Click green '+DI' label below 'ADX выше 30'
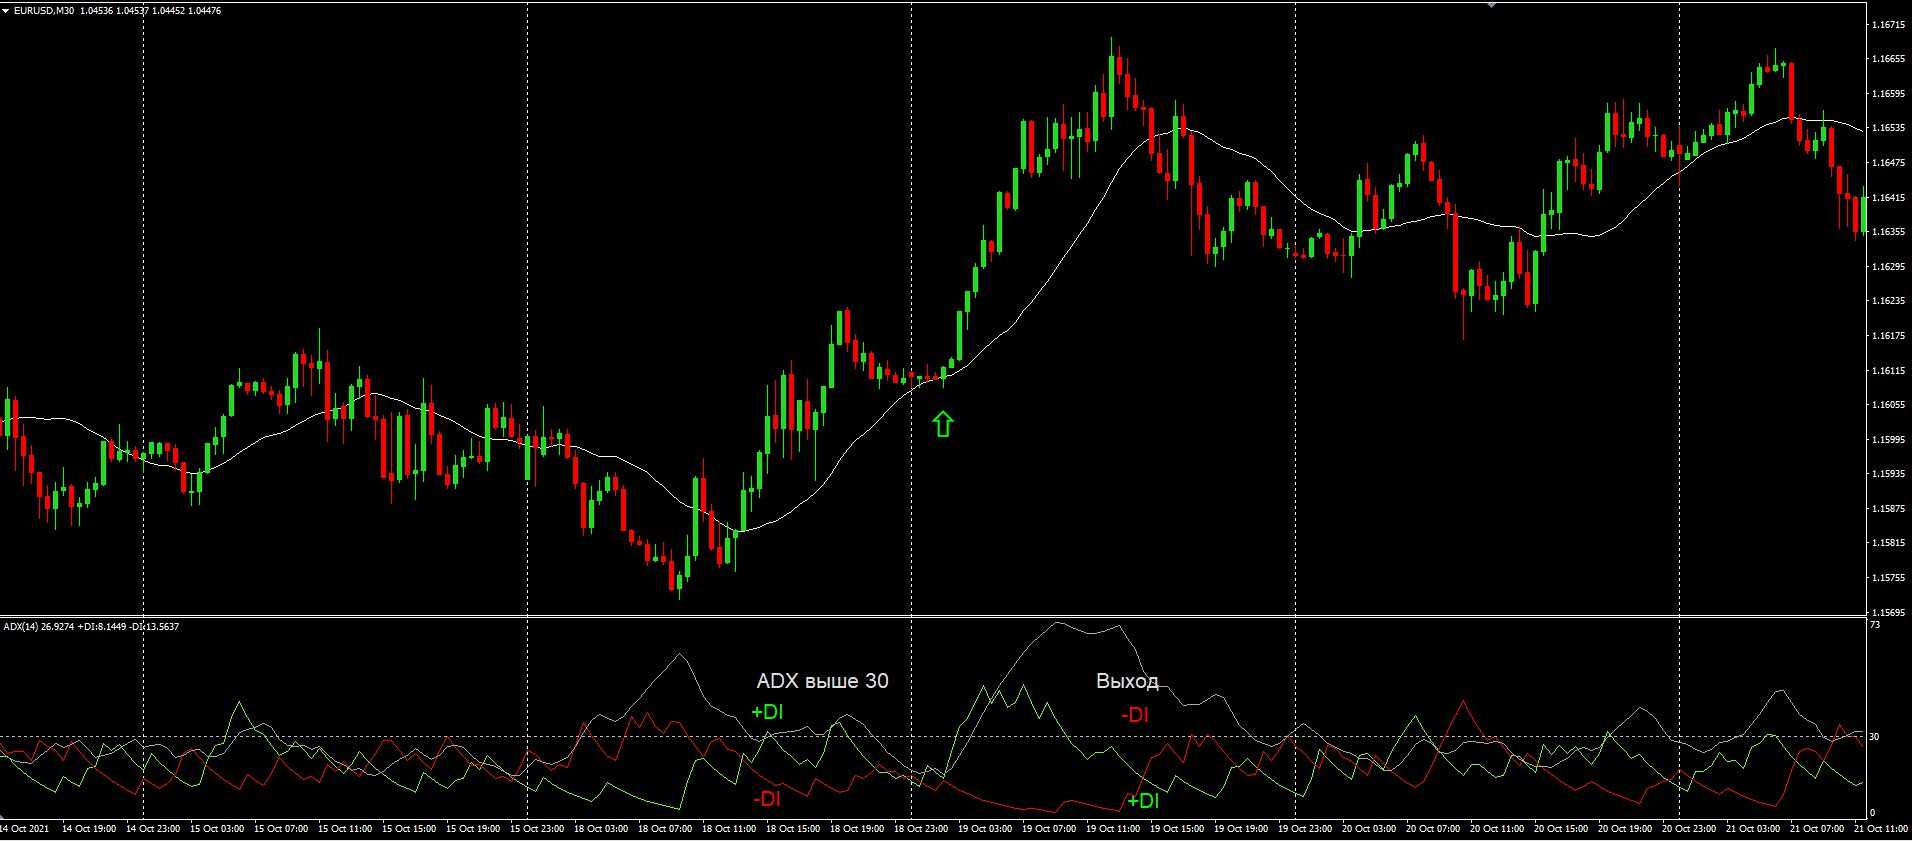Screen dimensions: 1912x841 coord(767,713)
